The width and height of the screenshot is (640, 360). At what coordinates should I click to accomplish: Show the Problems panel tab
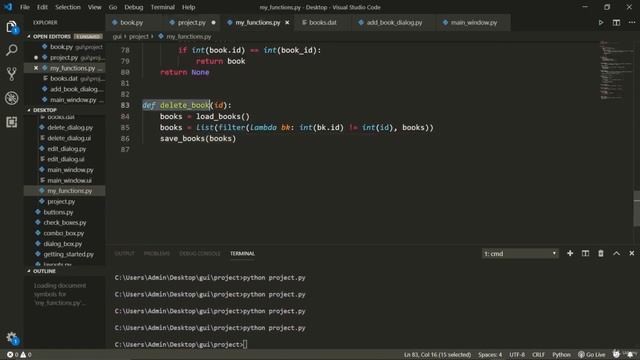(x=157, y=253)
